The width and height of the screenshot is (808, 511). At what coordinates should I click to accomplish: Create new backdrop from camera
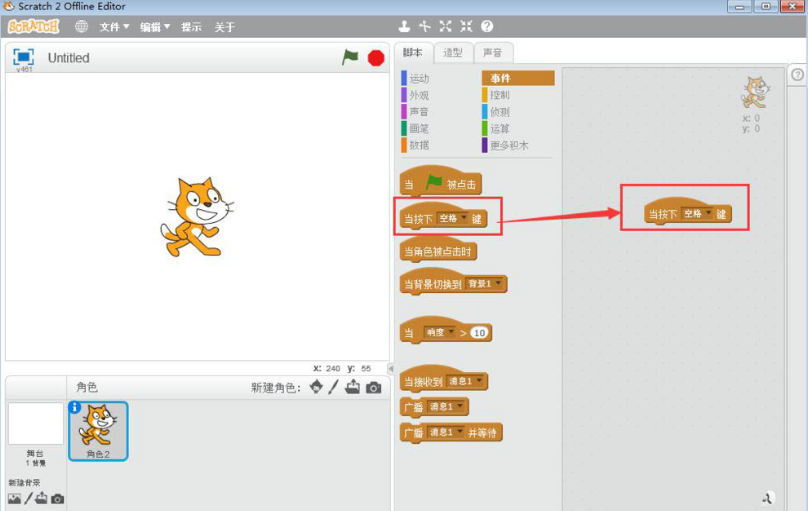(58, 499)
